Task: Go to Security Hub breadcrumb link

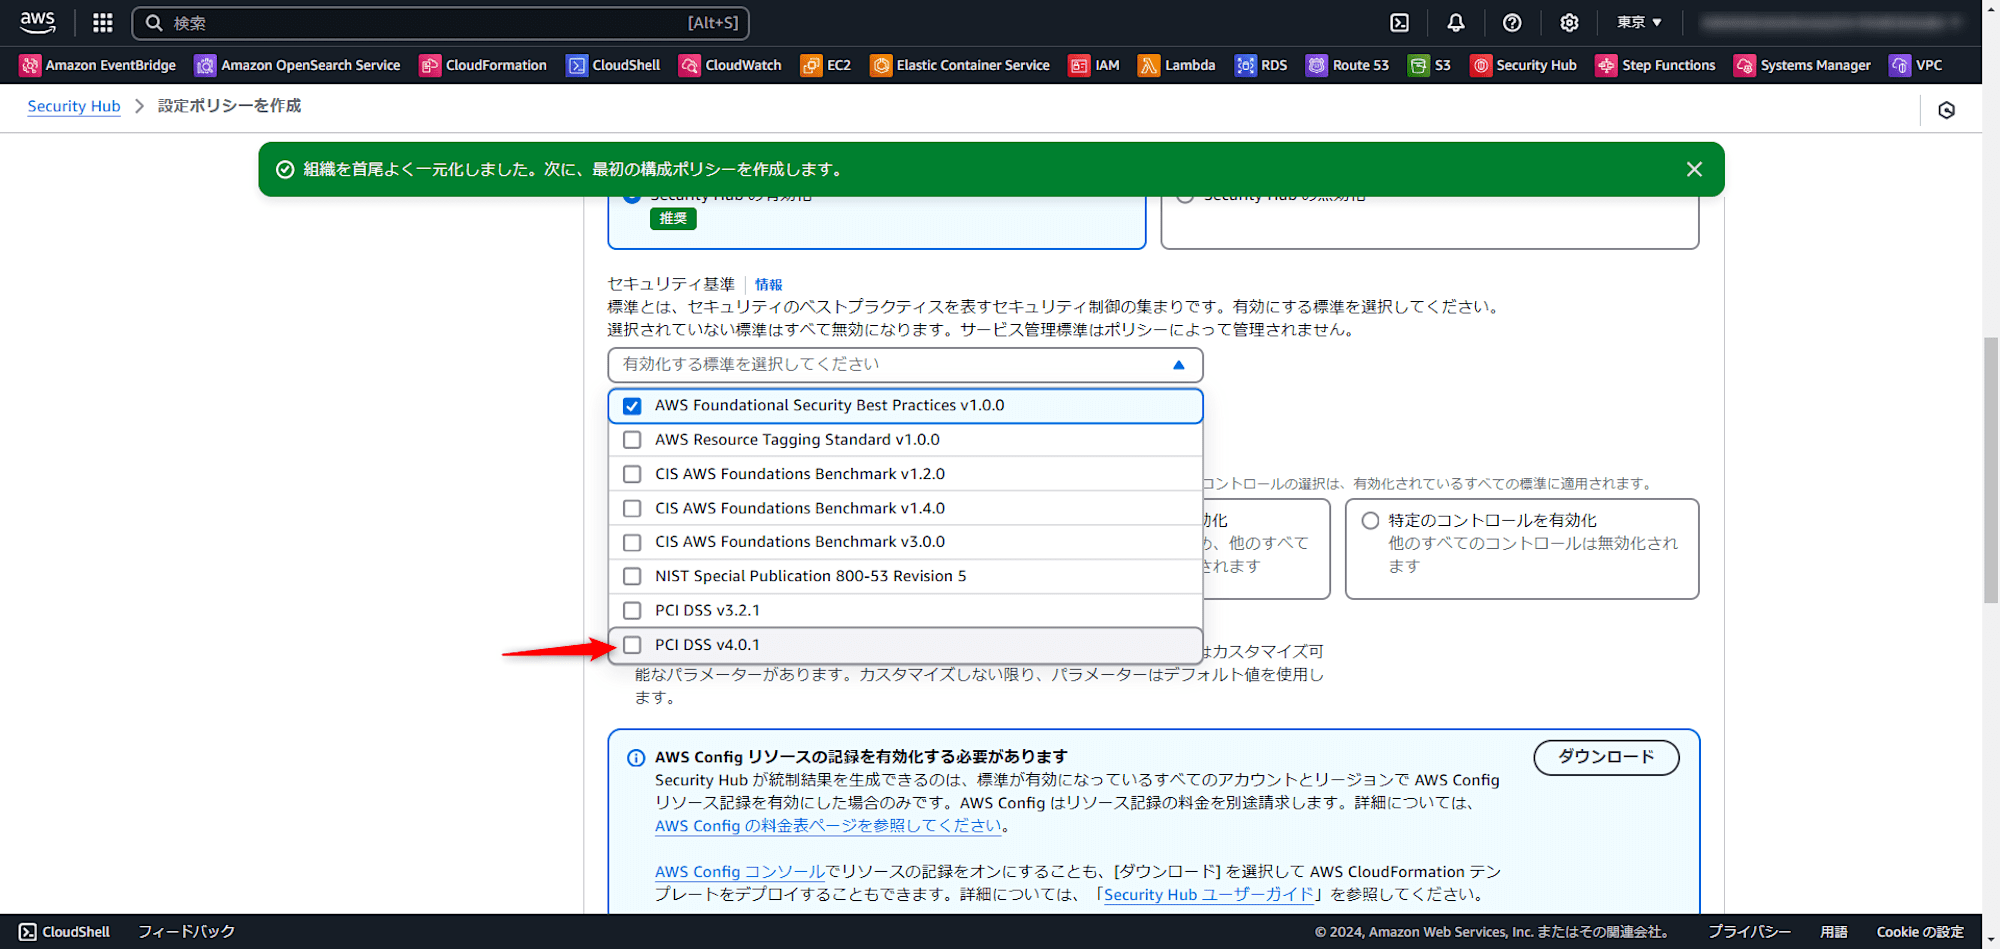Action: coord(74,106)
